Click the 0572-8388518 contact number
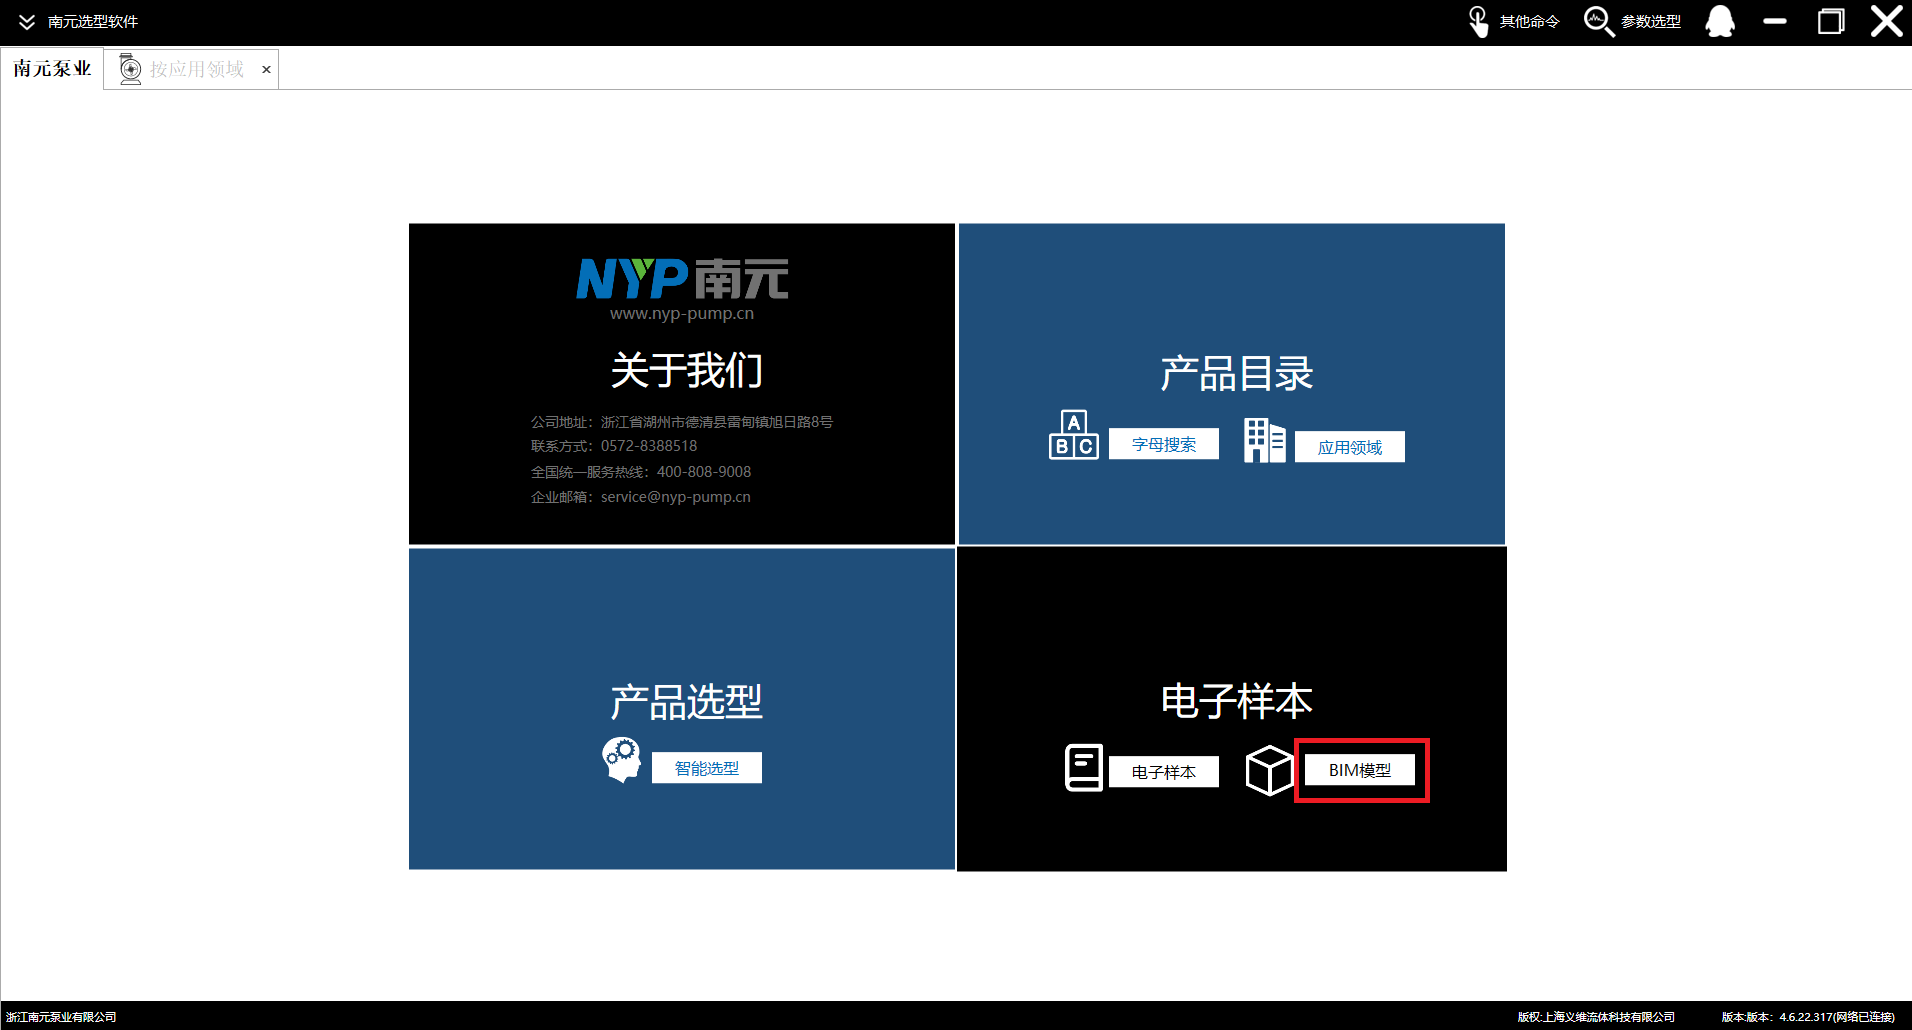This screenshot has height=1030, width=1912. [x=648, y=446]
